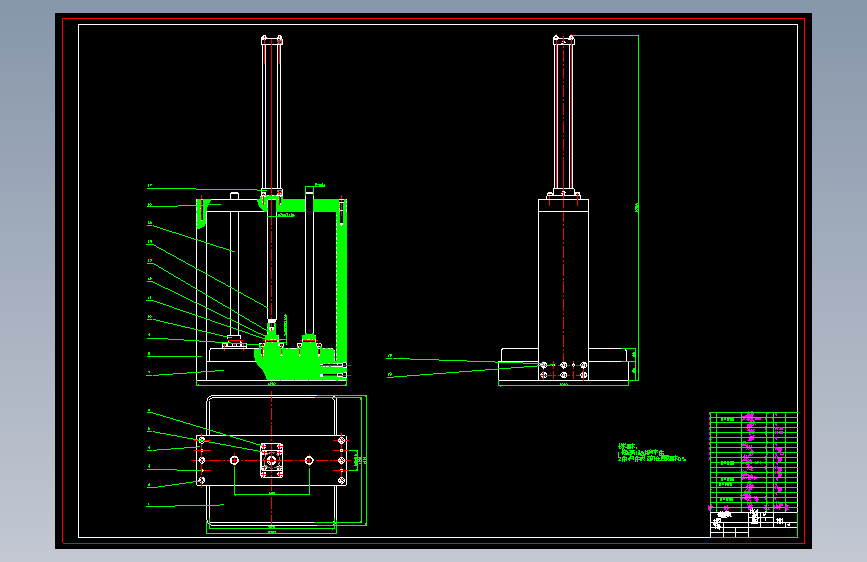The image size is (867, 562).
Task: Pick the left guide hole circle in plan view
Action: 234,460
